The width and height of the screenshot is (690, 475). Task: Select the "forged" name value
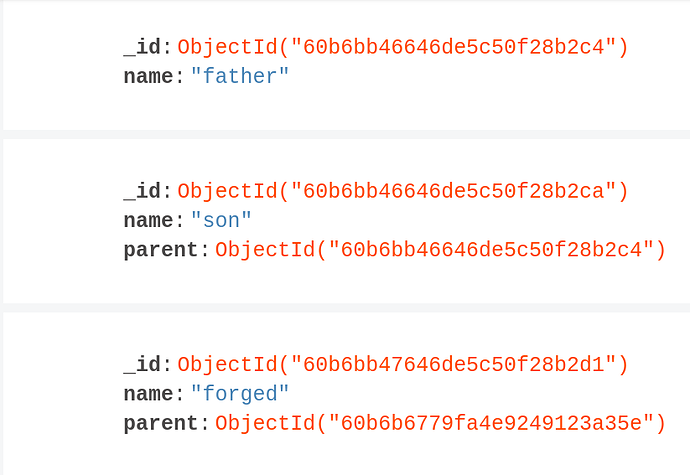(240, 394)
